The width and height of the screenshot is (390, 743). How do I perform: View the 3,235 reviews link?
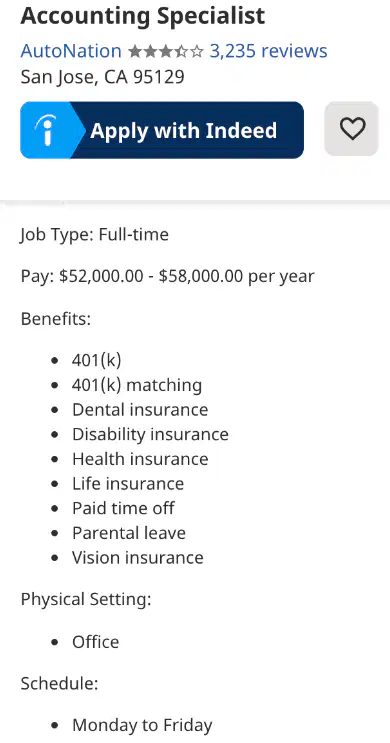tap(268, 51)
